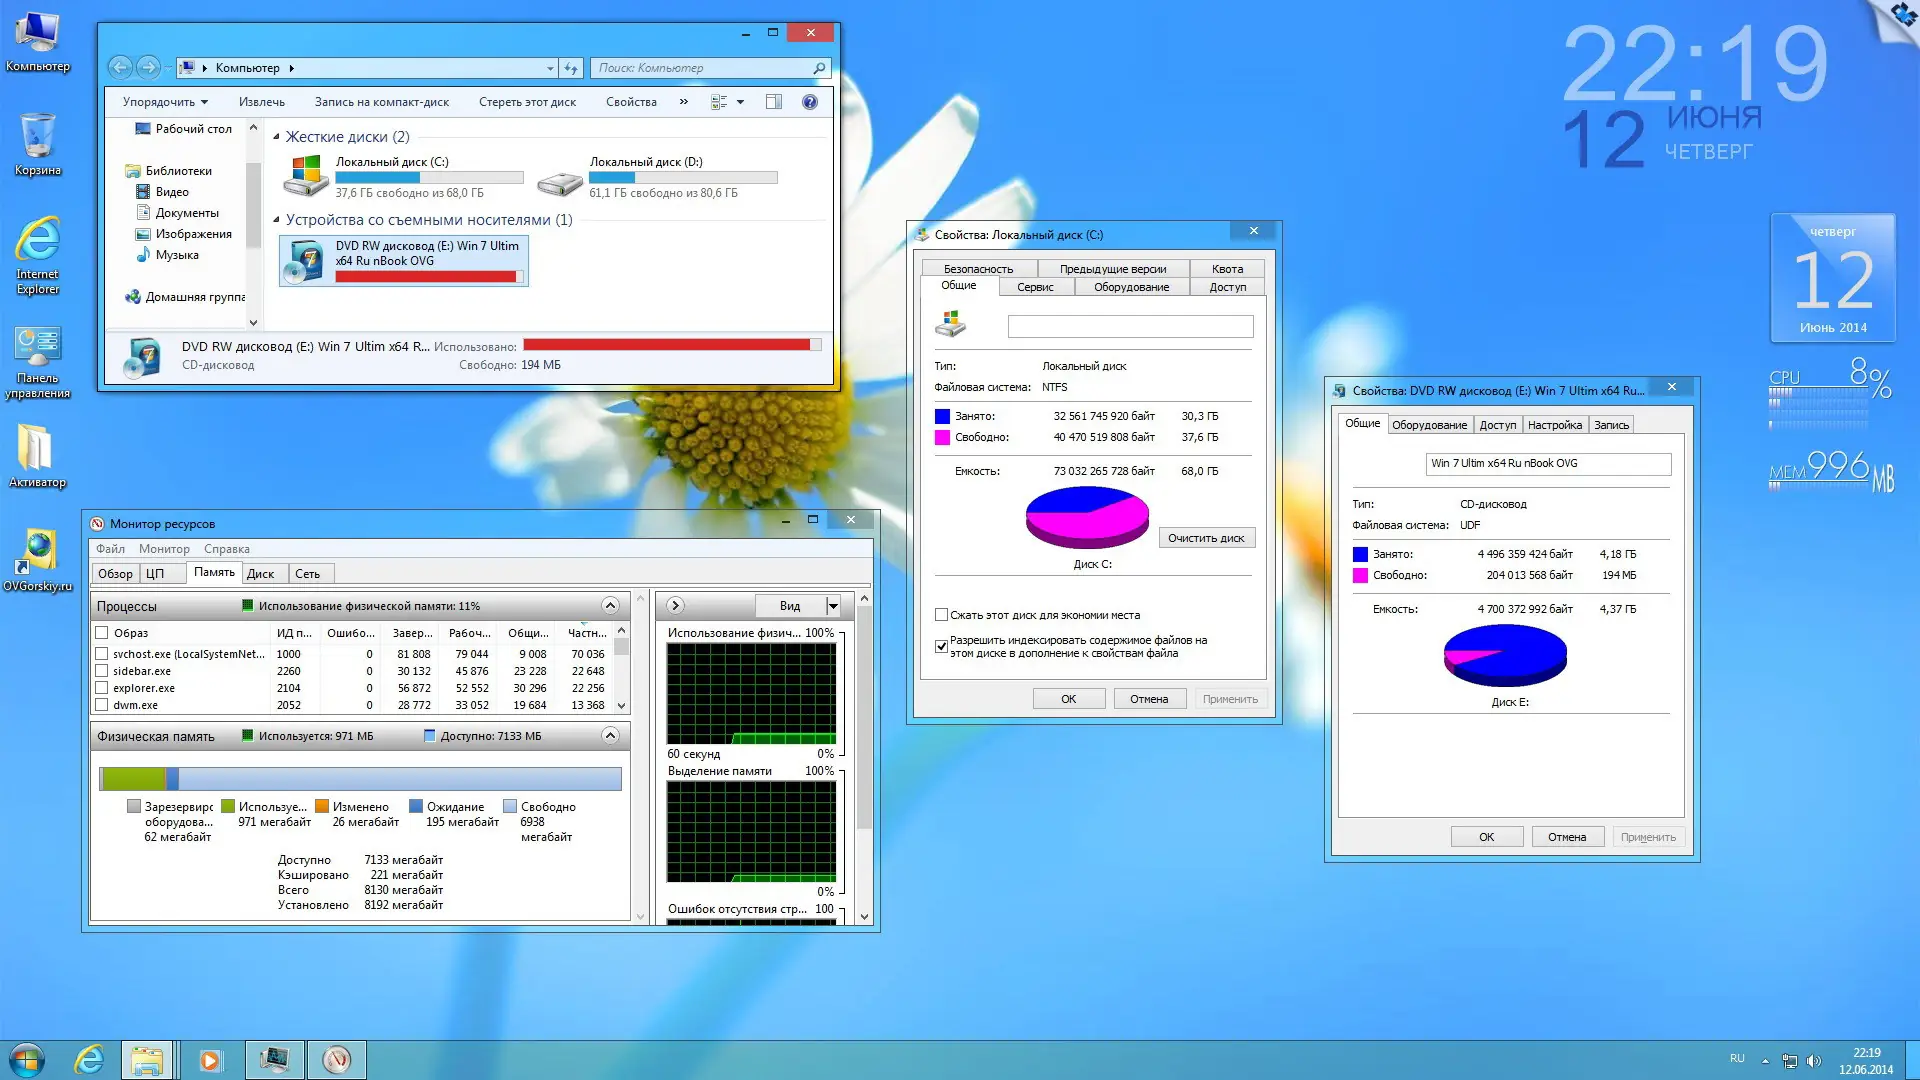Click the Очистить диск button
Viewport: 1920px width, 1080px height.
1206,538
